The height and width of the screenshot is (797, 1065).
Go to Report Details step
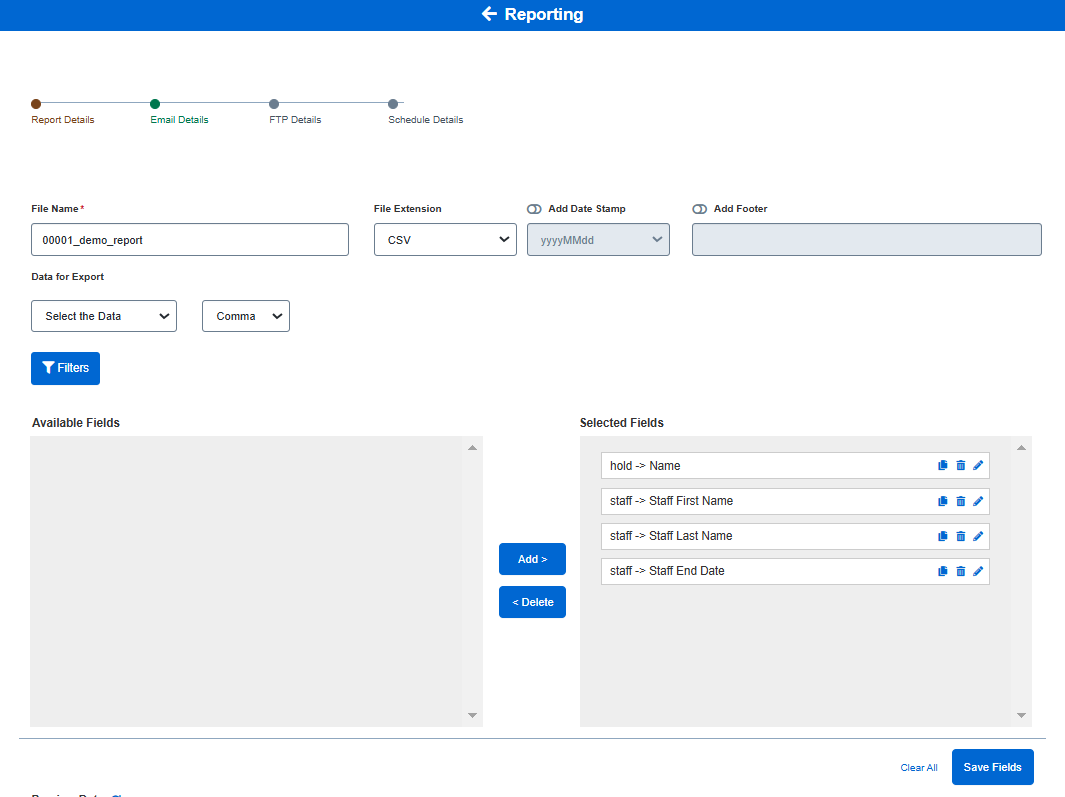tap(62, 112)
